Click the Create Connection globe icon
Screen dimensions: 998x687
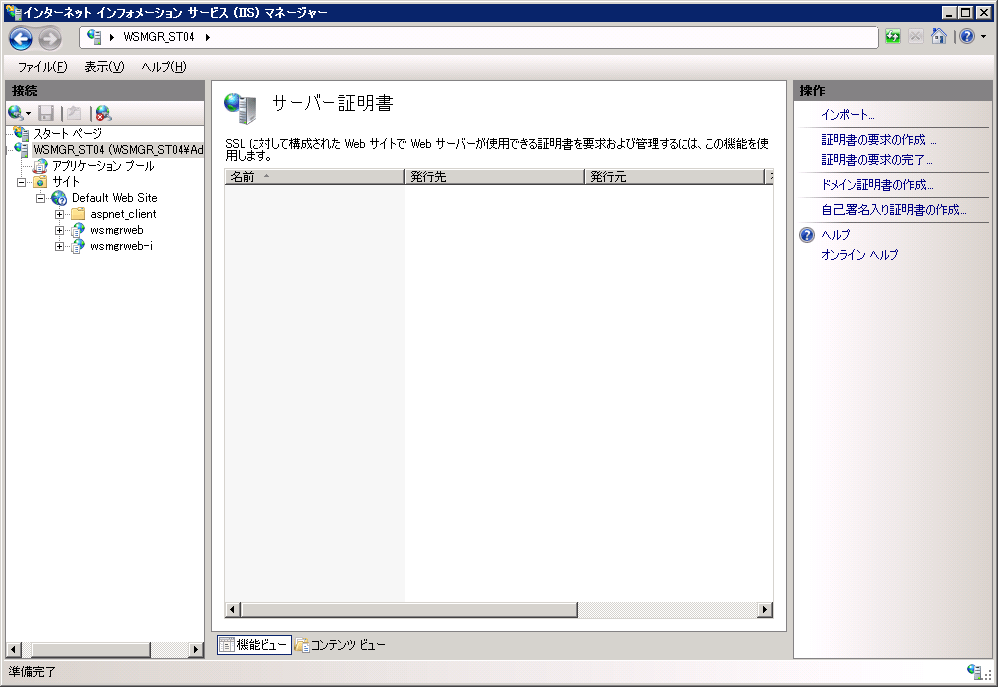coord(15,113)
